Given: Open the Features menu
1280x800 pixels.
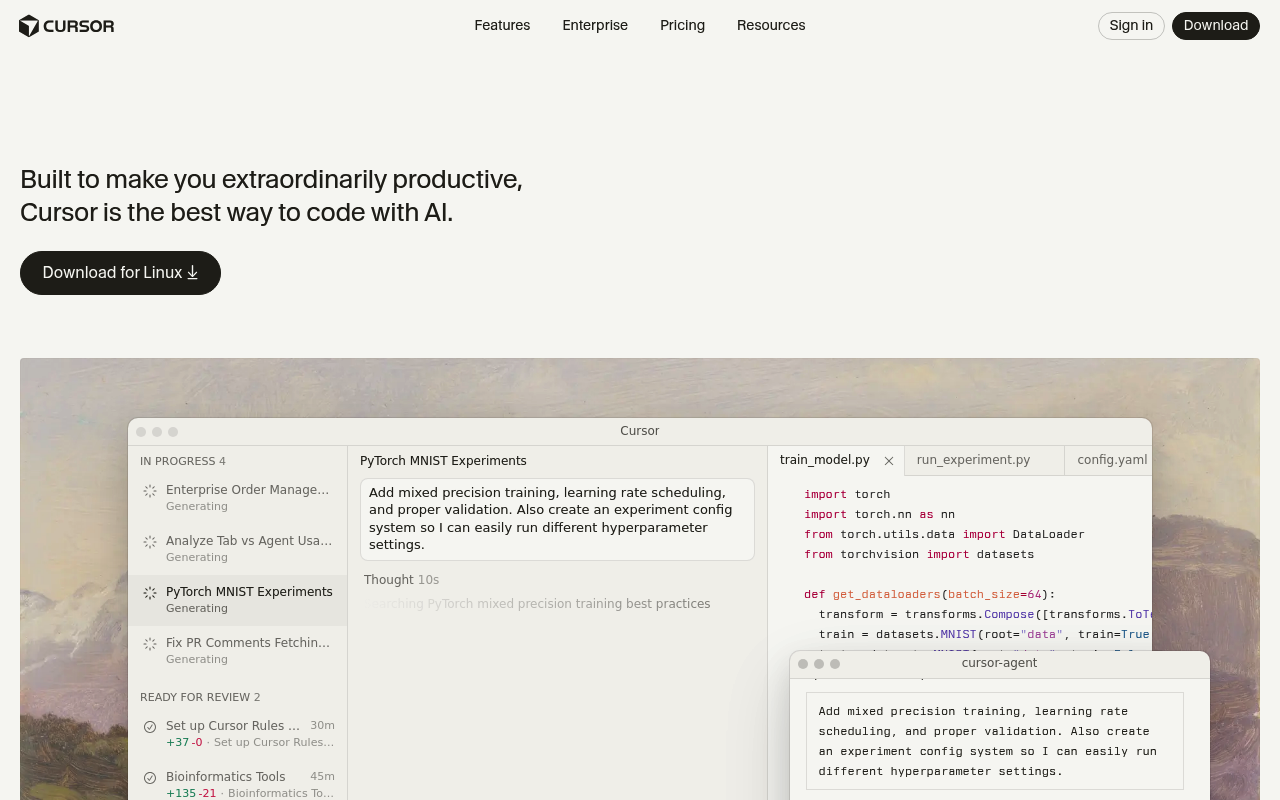Looking at the screenshot, I should click(502, 26).
